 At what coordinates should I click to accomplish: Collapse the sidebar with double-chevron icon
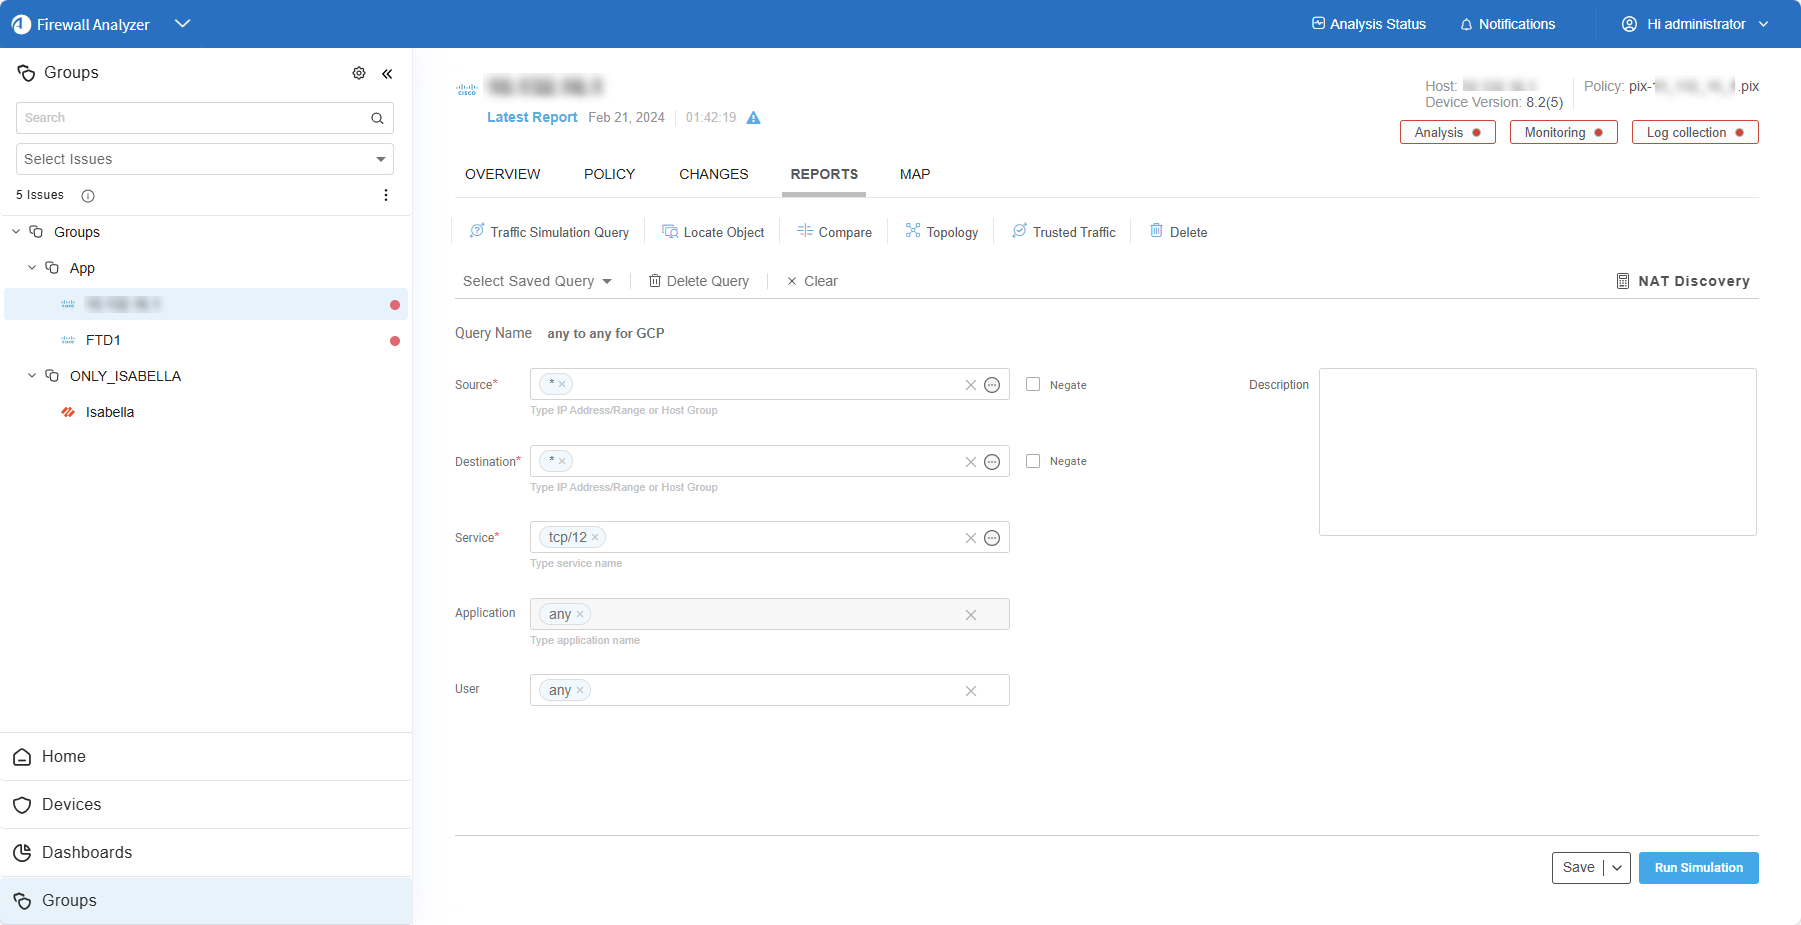point(387,73)
